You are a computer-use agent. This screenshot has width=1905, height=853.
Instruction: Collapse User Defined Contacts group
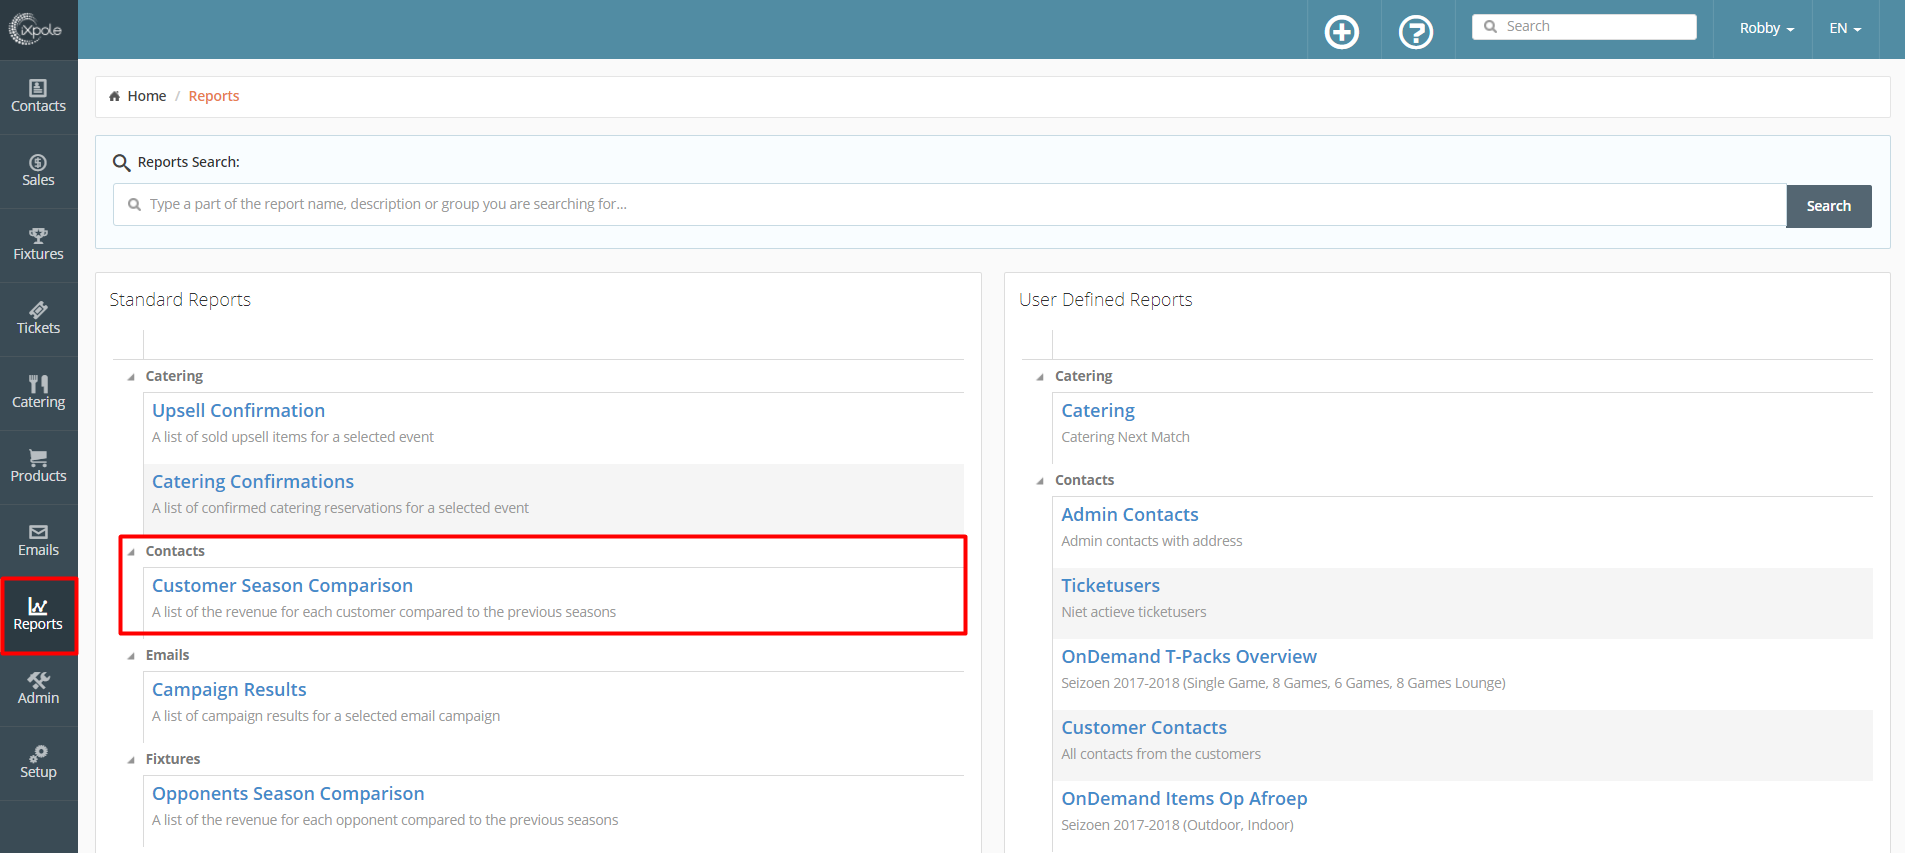(1040, 481)
